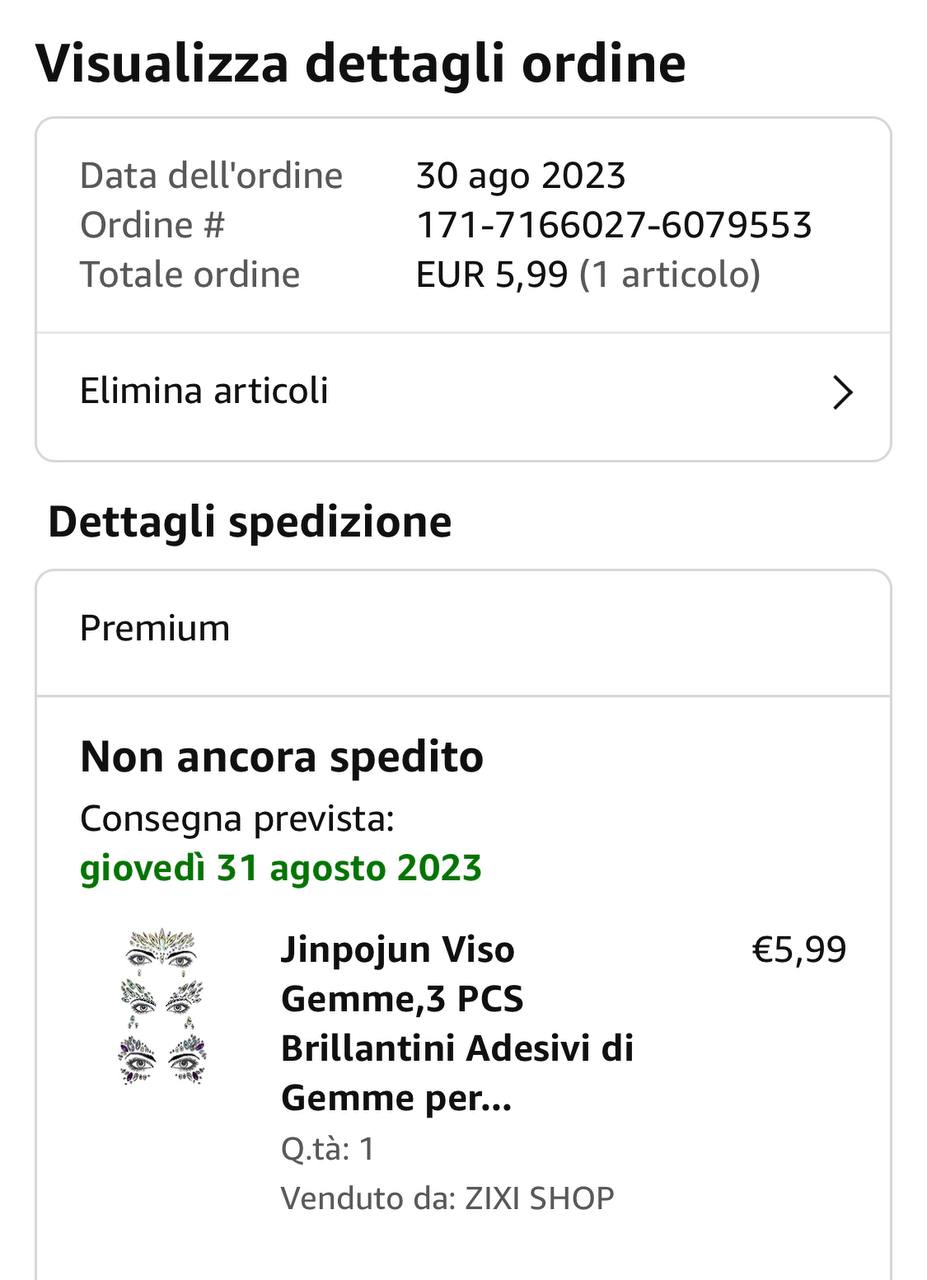Tap the Data dell'ordine label

pyautogui.click(x=211, y=176)
